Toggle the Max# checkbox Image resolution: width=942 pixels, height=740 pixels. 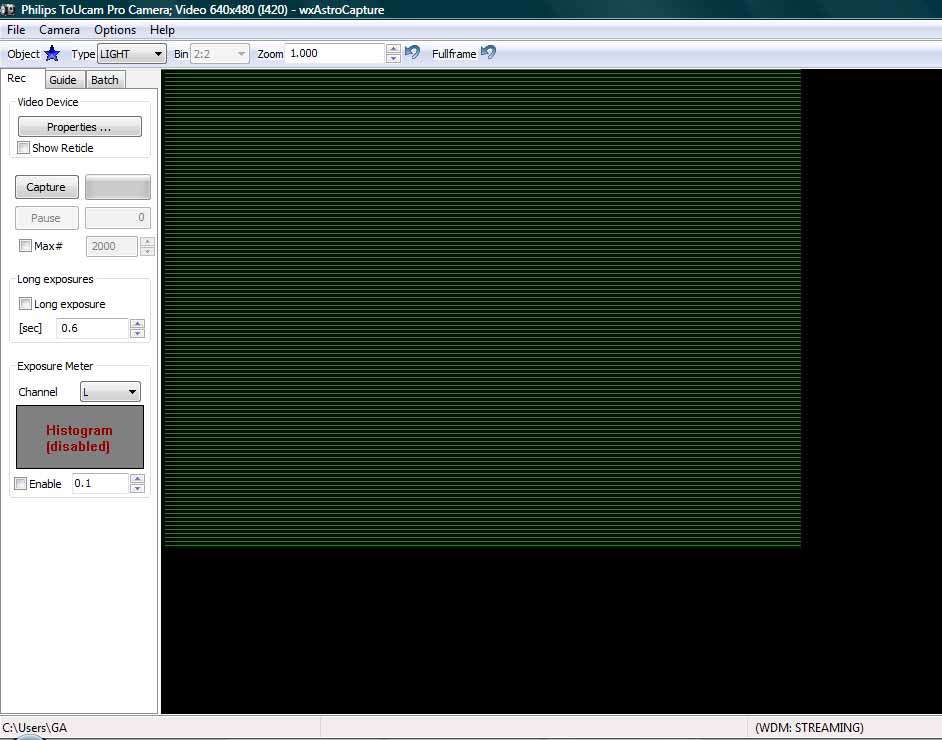25,245
